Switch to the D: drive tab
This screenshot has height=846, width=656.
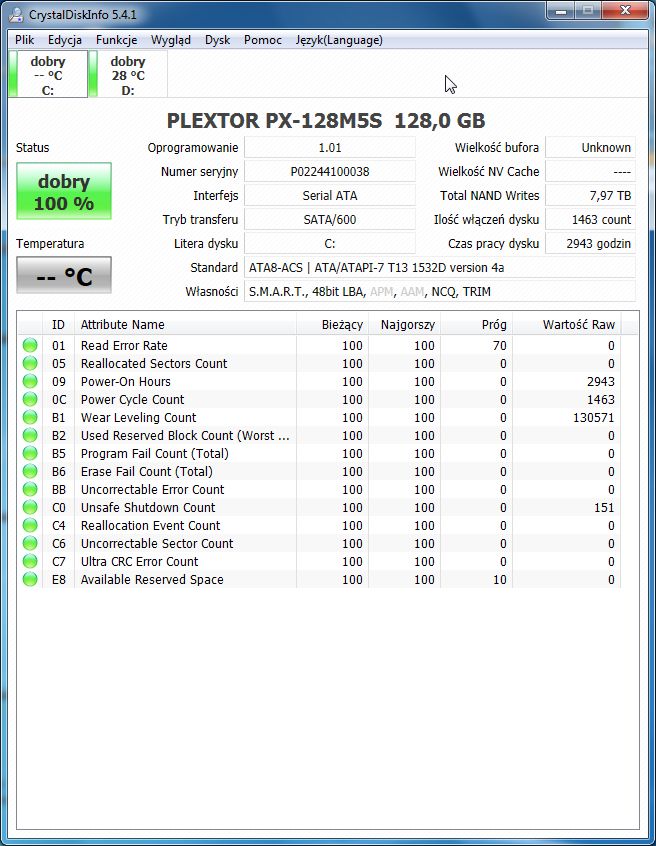pos(128,74)
